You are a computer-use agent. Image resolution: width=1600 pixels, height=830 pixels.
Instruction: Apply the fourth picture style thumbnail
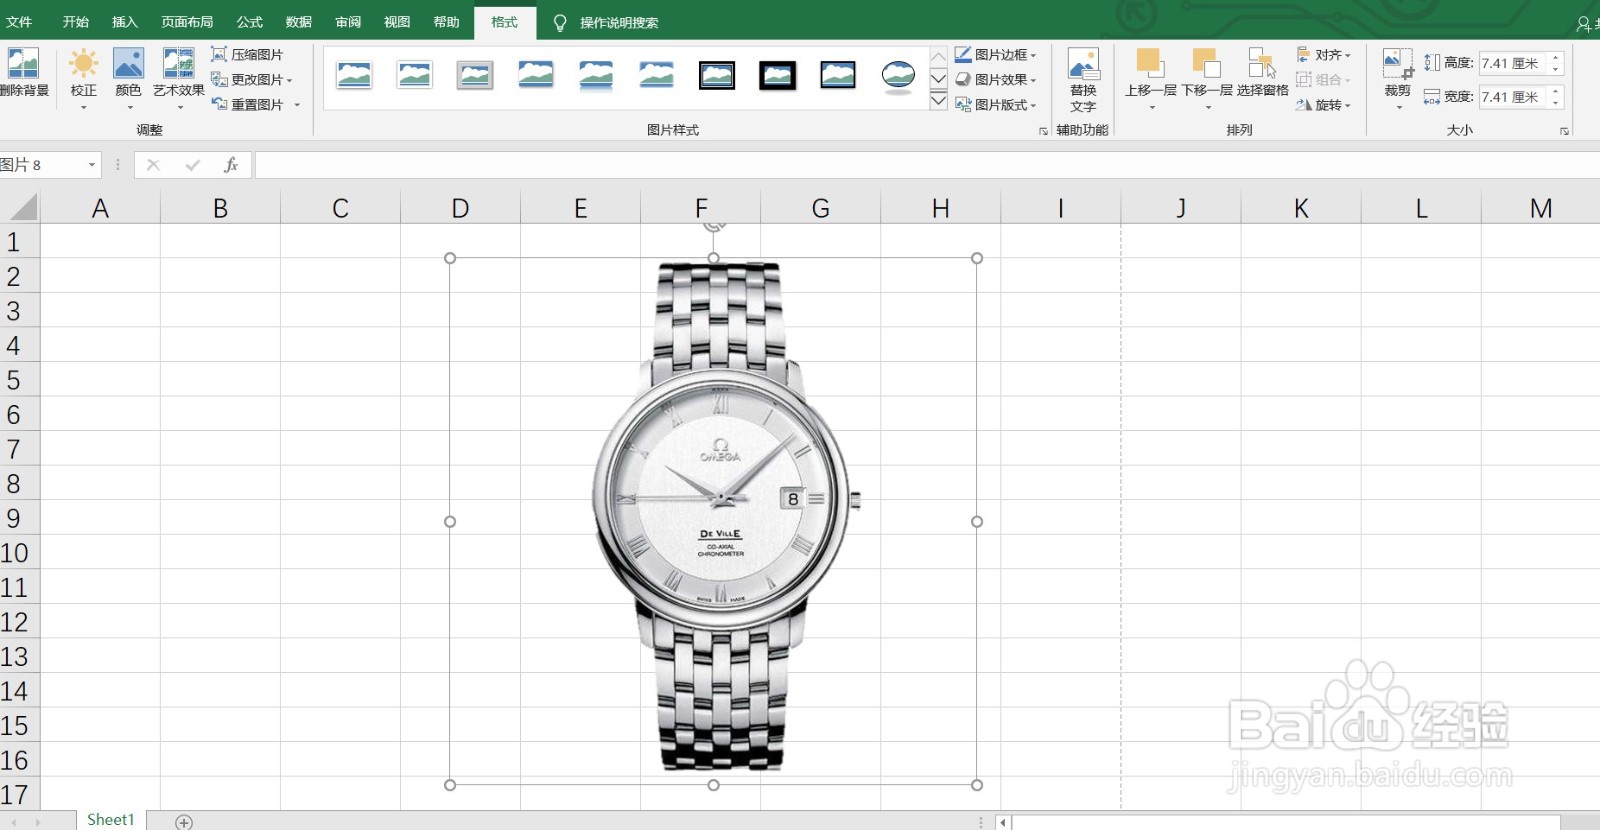tap(536, 75)
